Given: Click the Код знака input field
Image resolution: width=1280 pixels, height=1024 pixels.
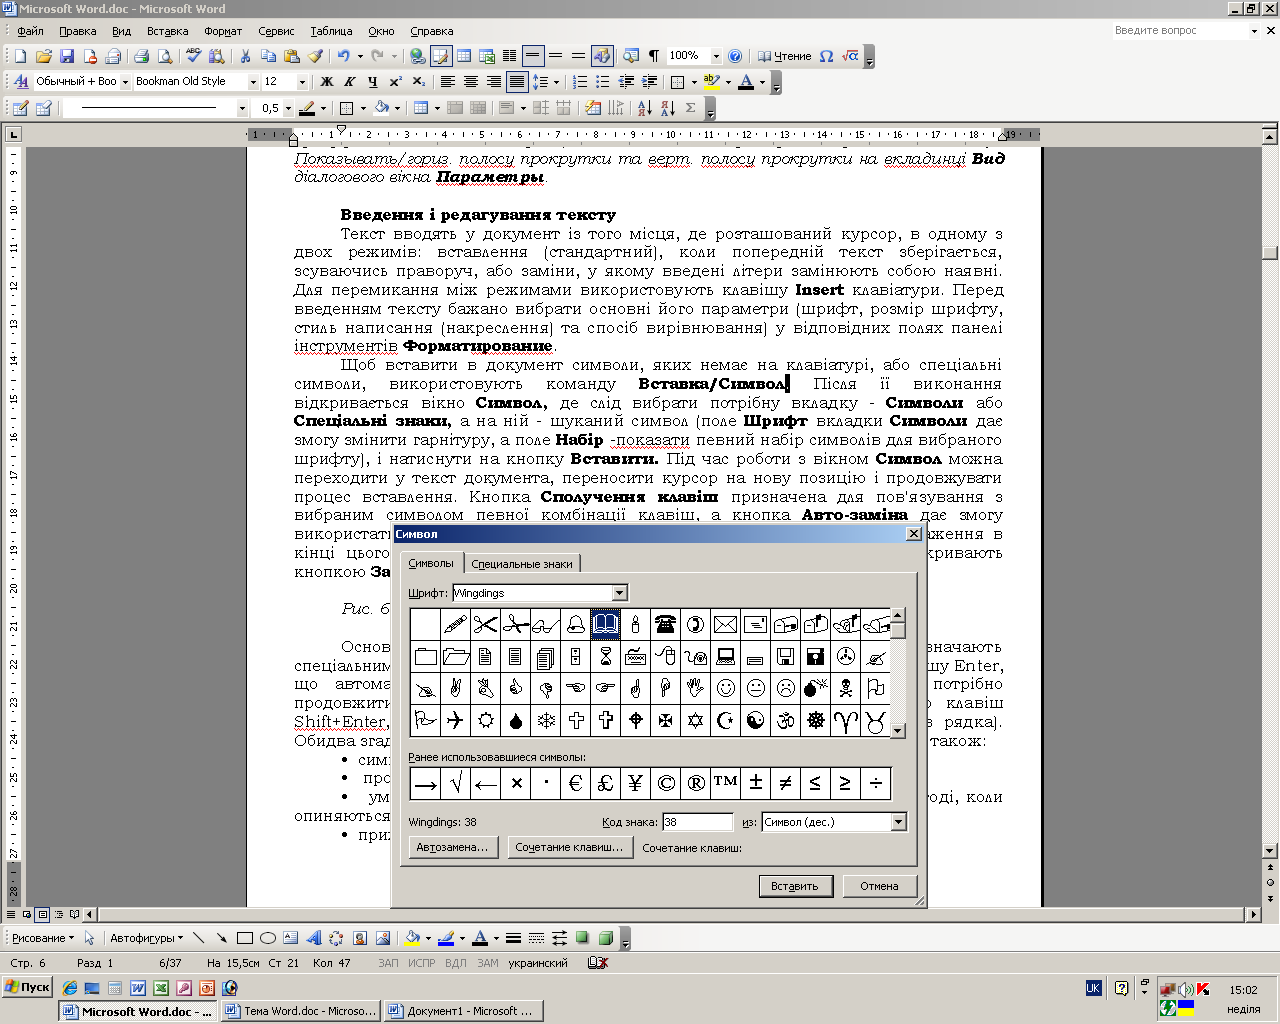Looking at the screenshot, I should coord(697,822).
